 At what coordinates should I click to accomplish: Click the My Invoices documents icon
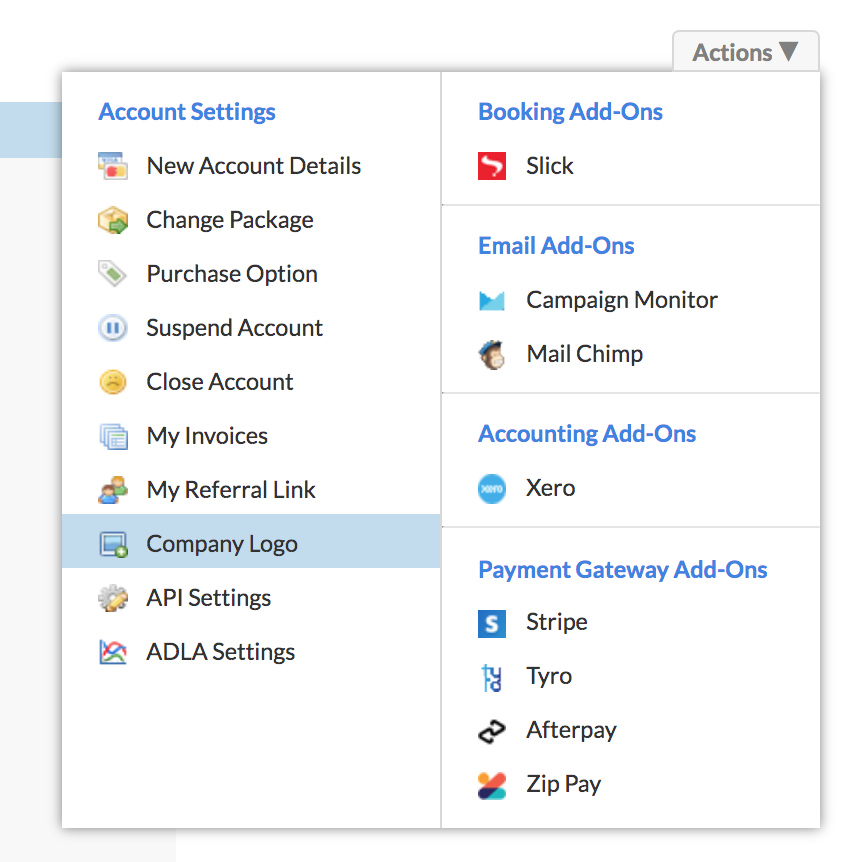[x=113, y=436]
